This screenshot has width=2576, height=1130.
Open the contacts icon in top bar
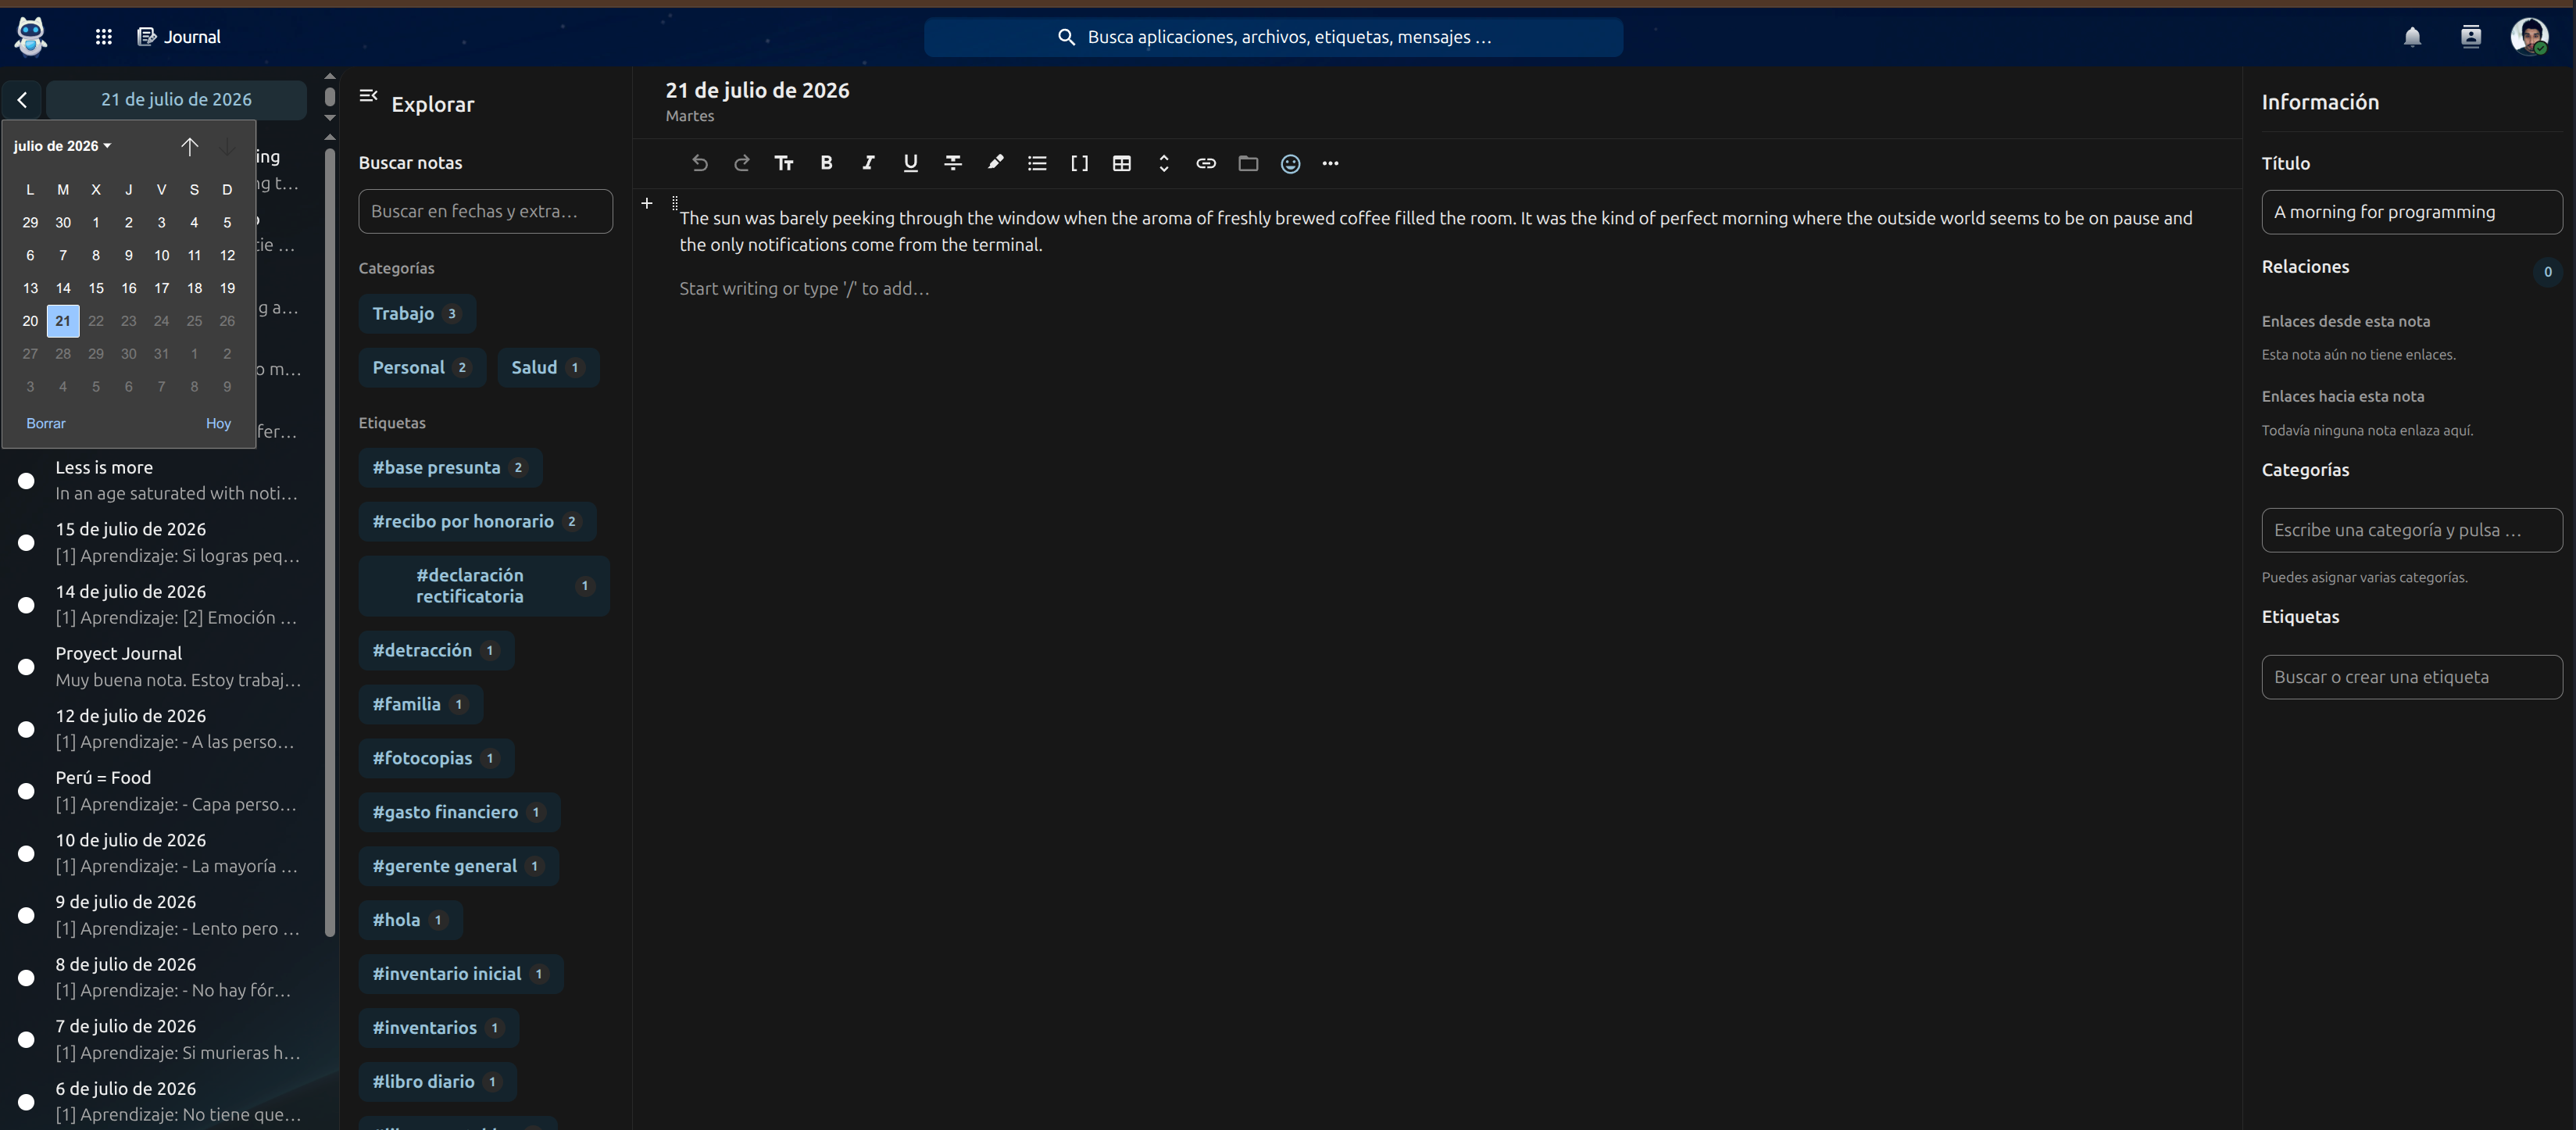(2470, 37)
